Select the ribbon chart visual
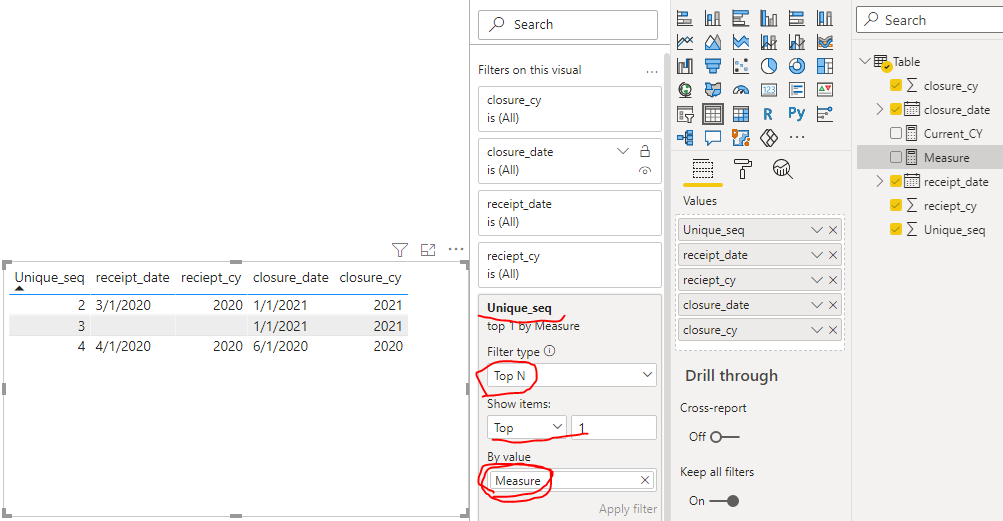Screen dimensions: 1003x521 [825, 42]
